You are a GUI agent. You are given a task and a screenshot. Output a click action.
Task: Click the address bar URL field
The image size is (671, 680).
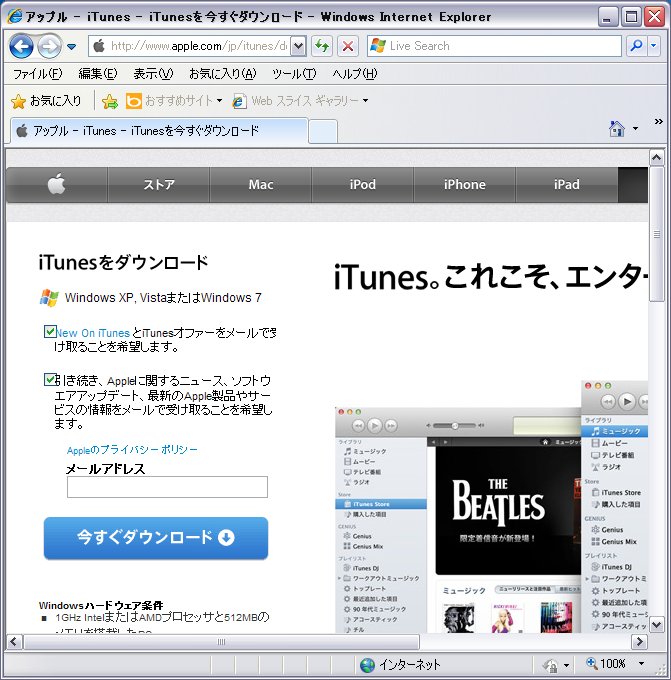pos(189,46)
